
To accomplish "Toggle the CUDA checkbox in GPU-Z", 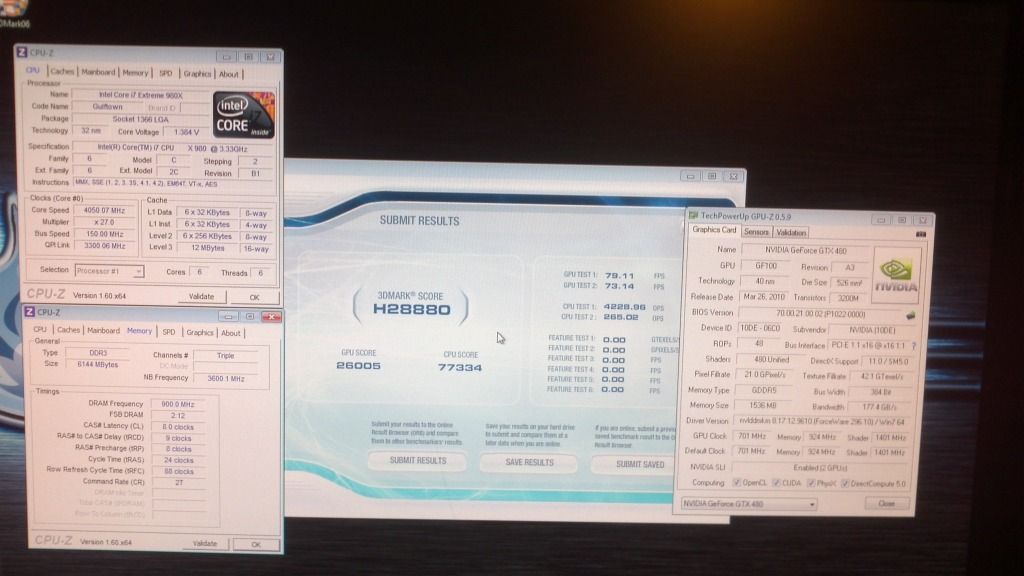I will pos(776,483).
